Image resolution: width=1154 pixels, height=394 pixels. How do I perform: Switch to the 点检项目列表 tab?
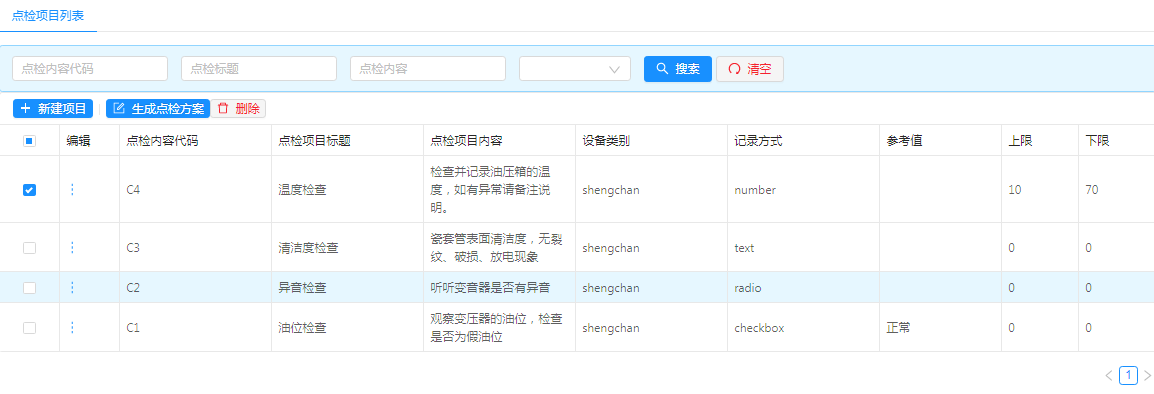[48, 15]
